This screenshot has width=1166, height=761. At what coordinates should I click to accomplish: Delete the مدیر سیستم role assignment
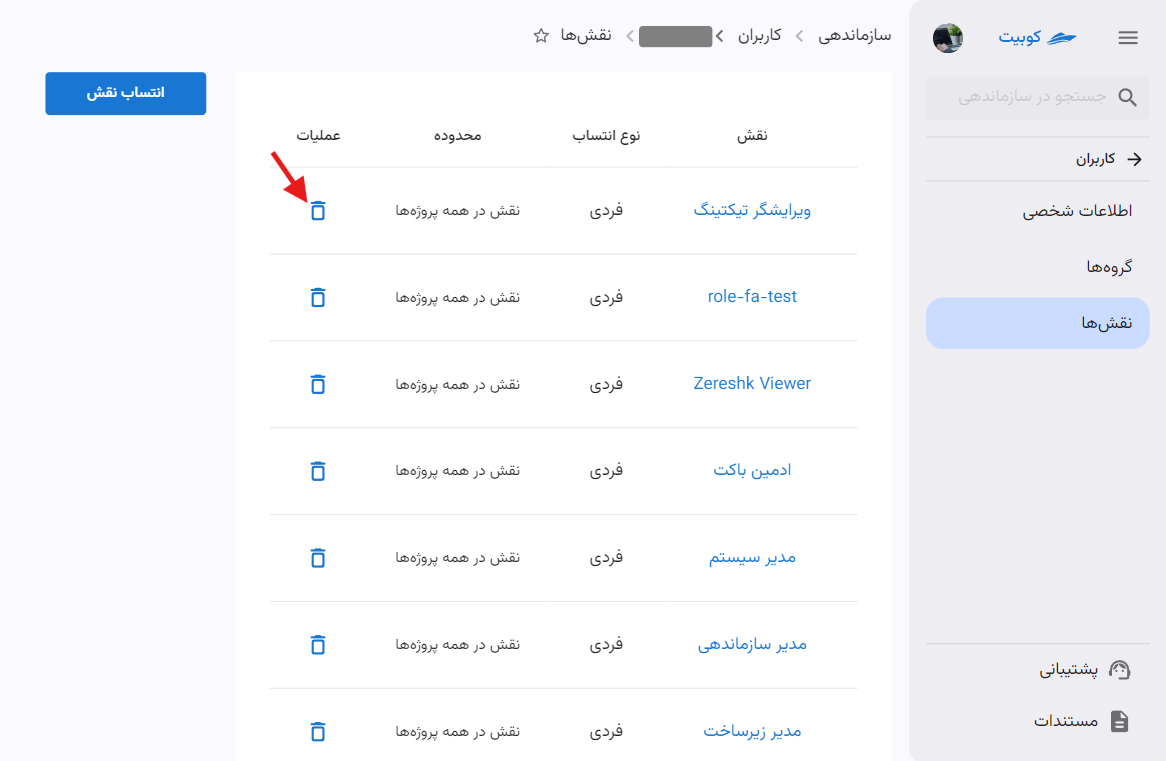pyautogui.click(x=318, y=558)
